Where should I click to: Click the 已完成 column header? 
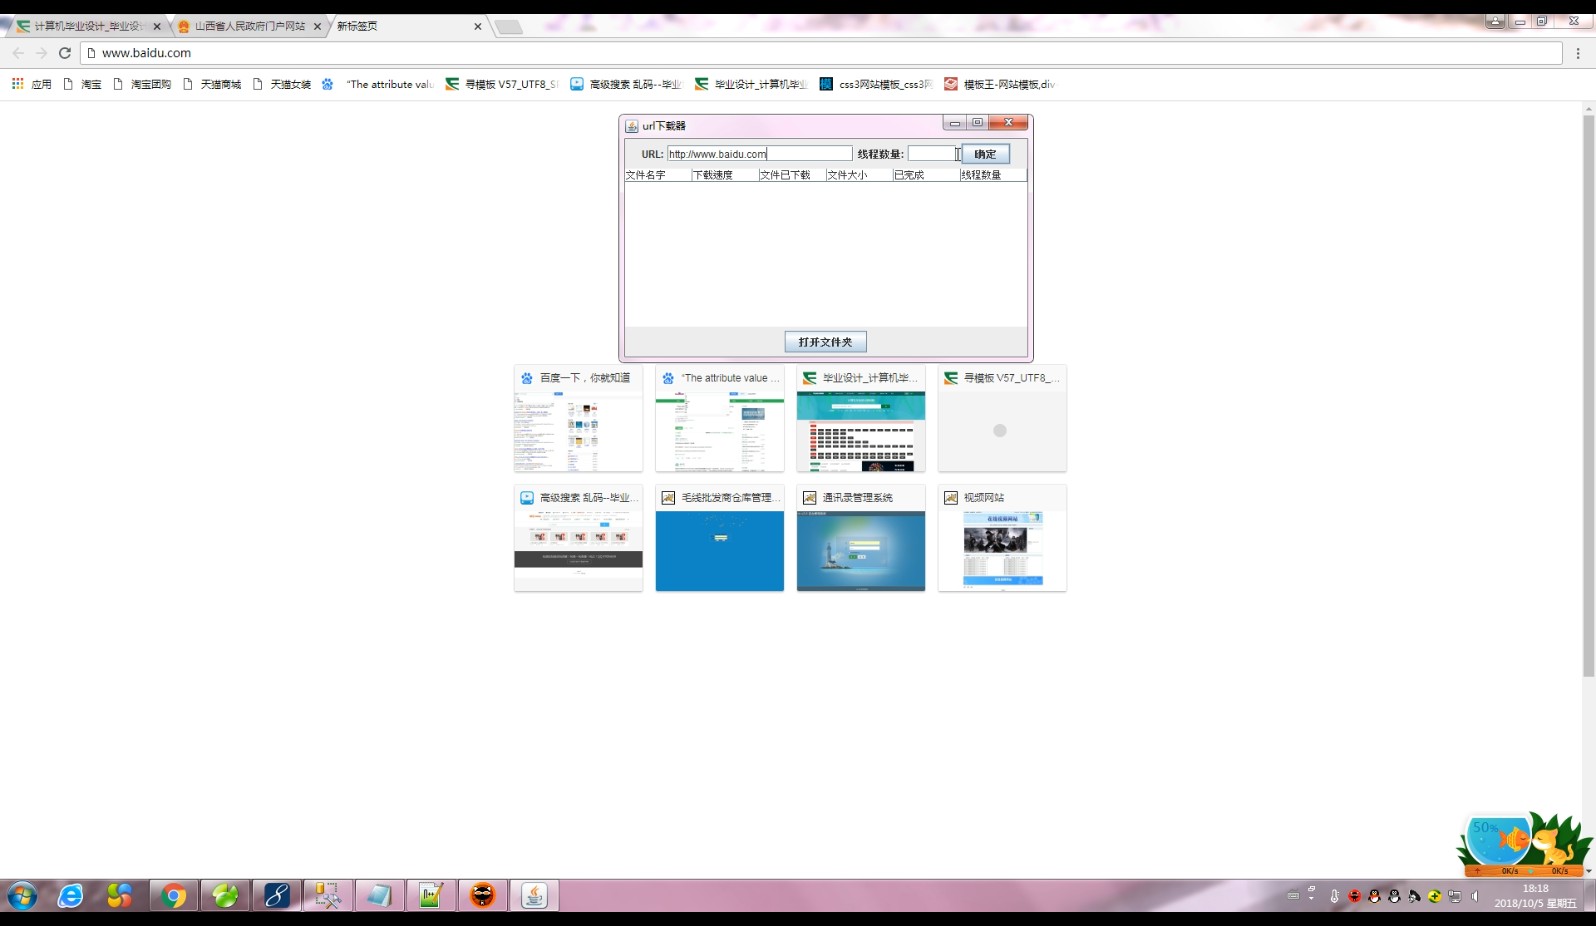[926, 175]
